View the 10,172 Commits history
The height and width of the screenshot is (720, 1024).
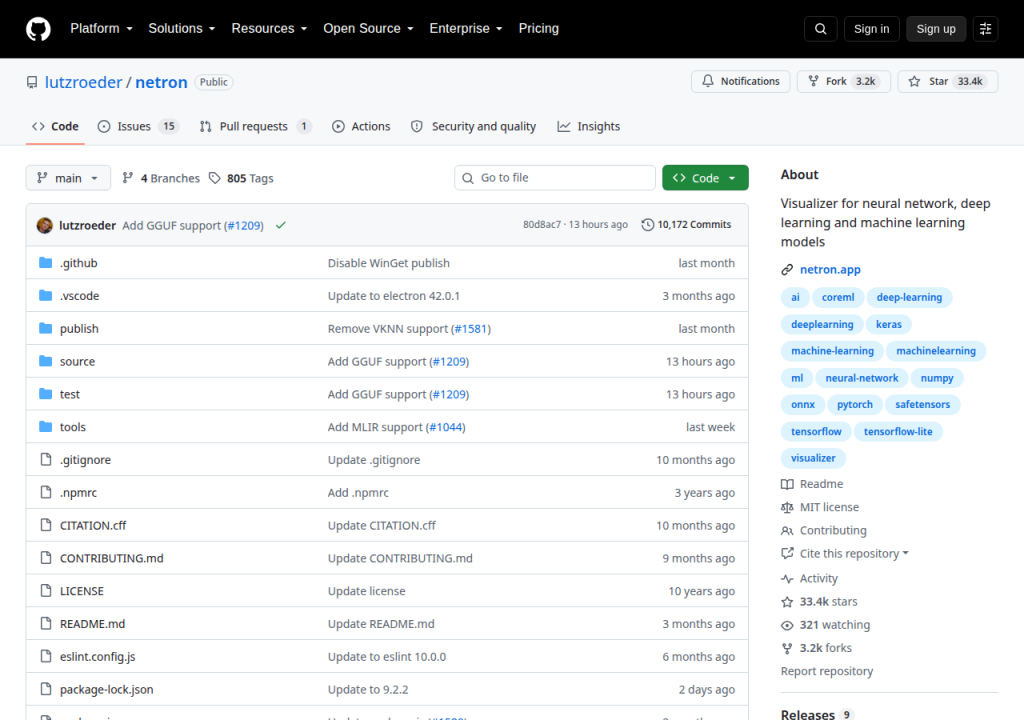point(686,225)
